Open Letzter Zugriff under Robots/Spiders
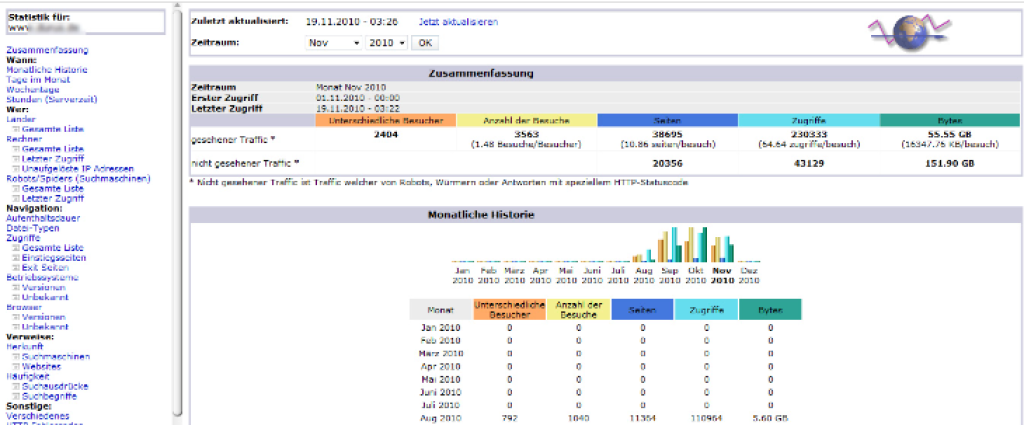 tap(52, 198)
